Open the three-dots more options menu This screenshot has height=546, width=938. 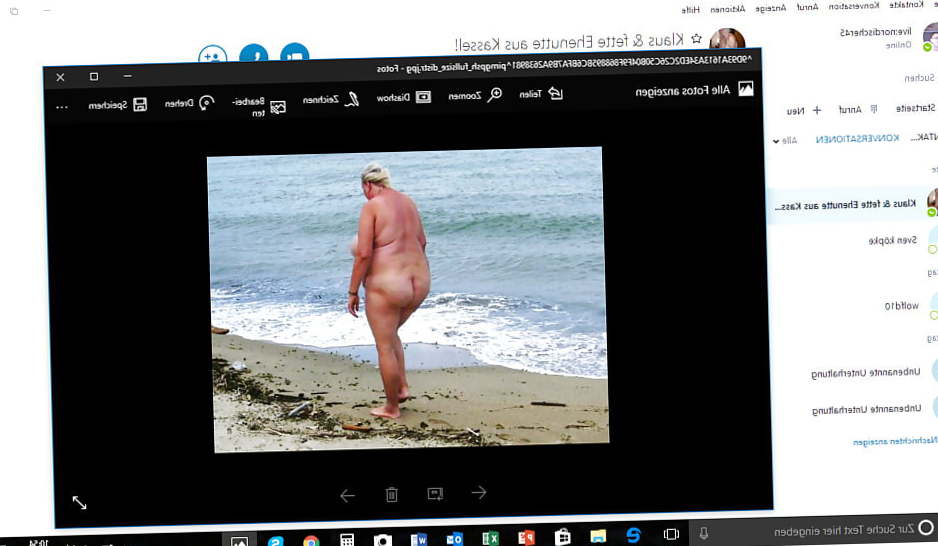tap(62, 105)
